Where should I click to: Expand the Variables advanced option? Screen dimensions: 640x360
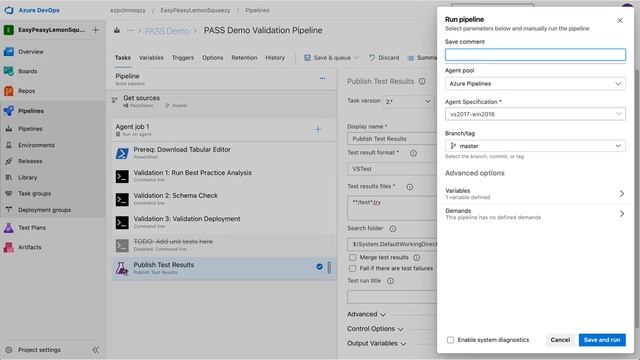(x=535, y=193)
